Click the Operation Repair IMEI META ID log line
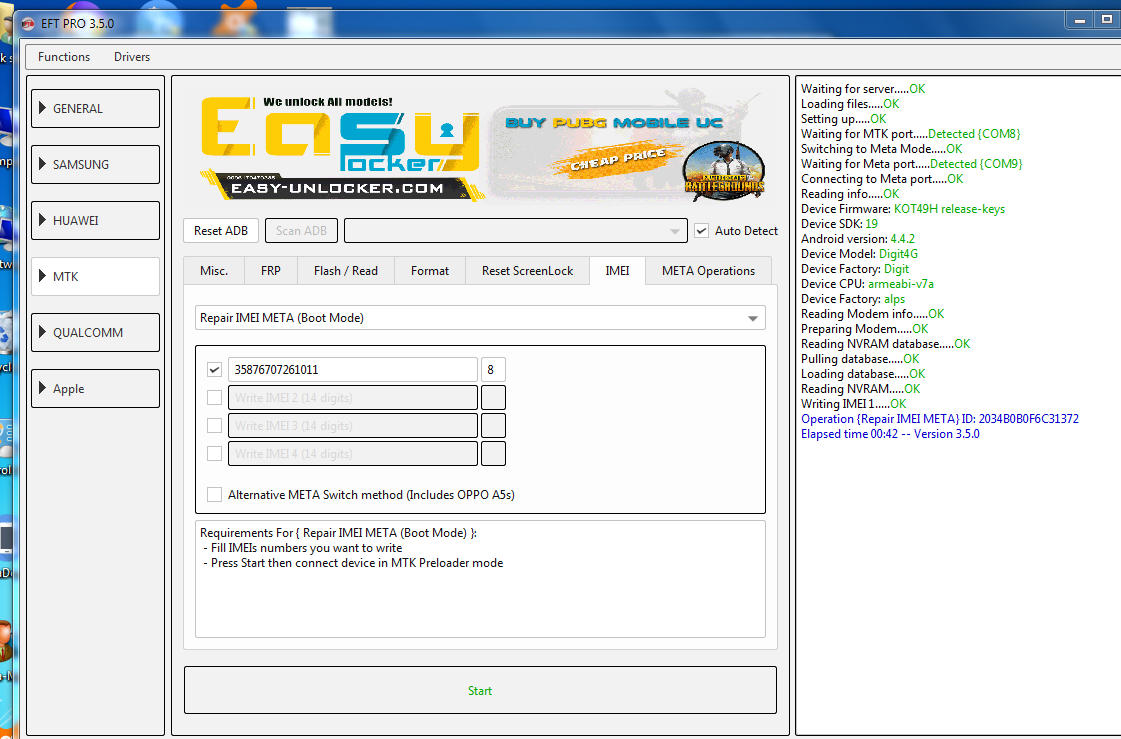The width and height of the screenshot is (1121, 739). coord(939,419)
